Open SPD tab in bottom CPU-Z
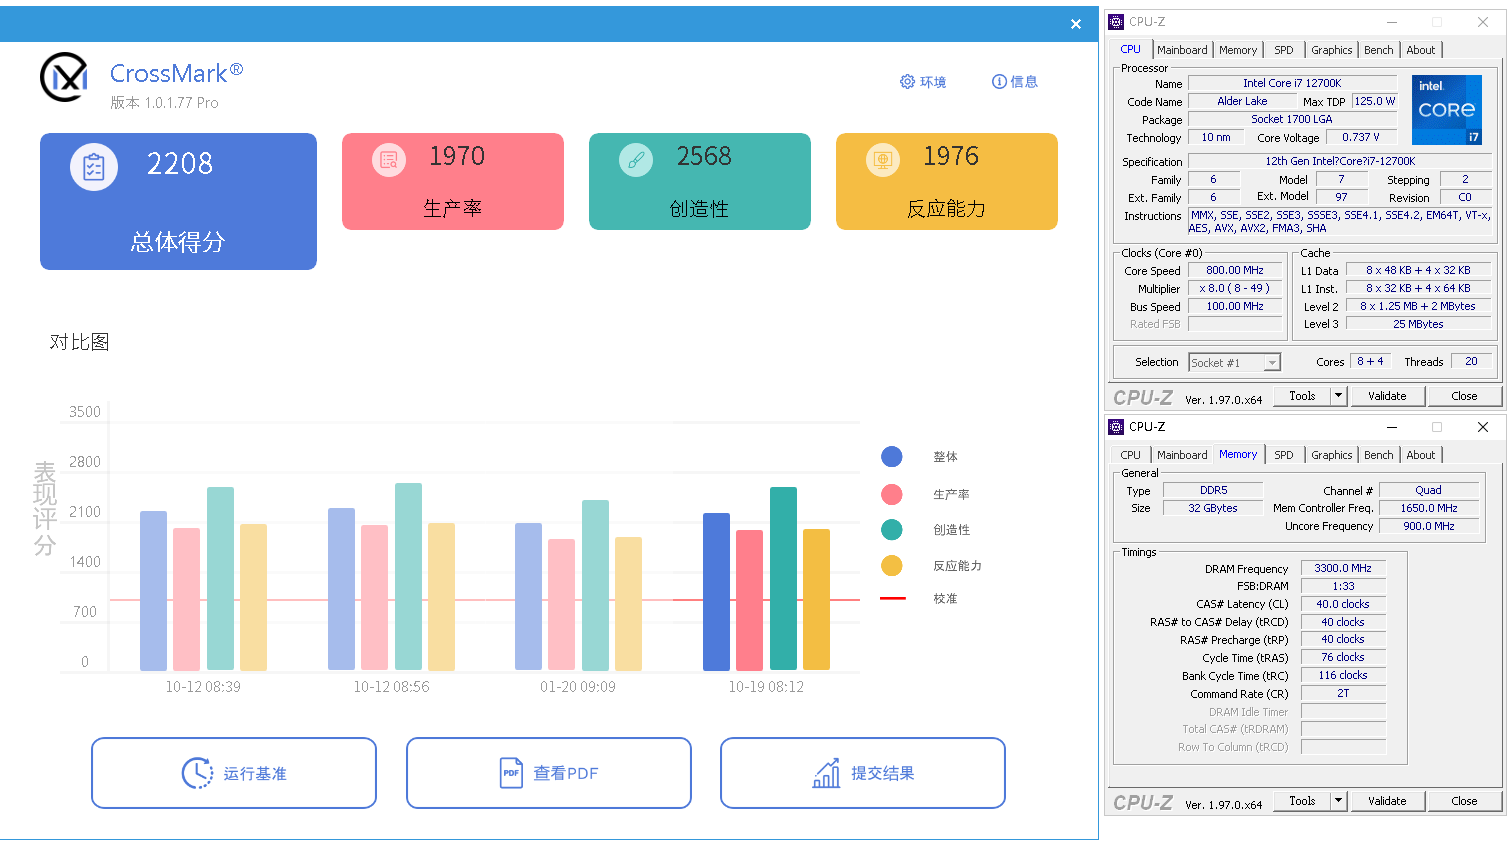 (1284, 455)
